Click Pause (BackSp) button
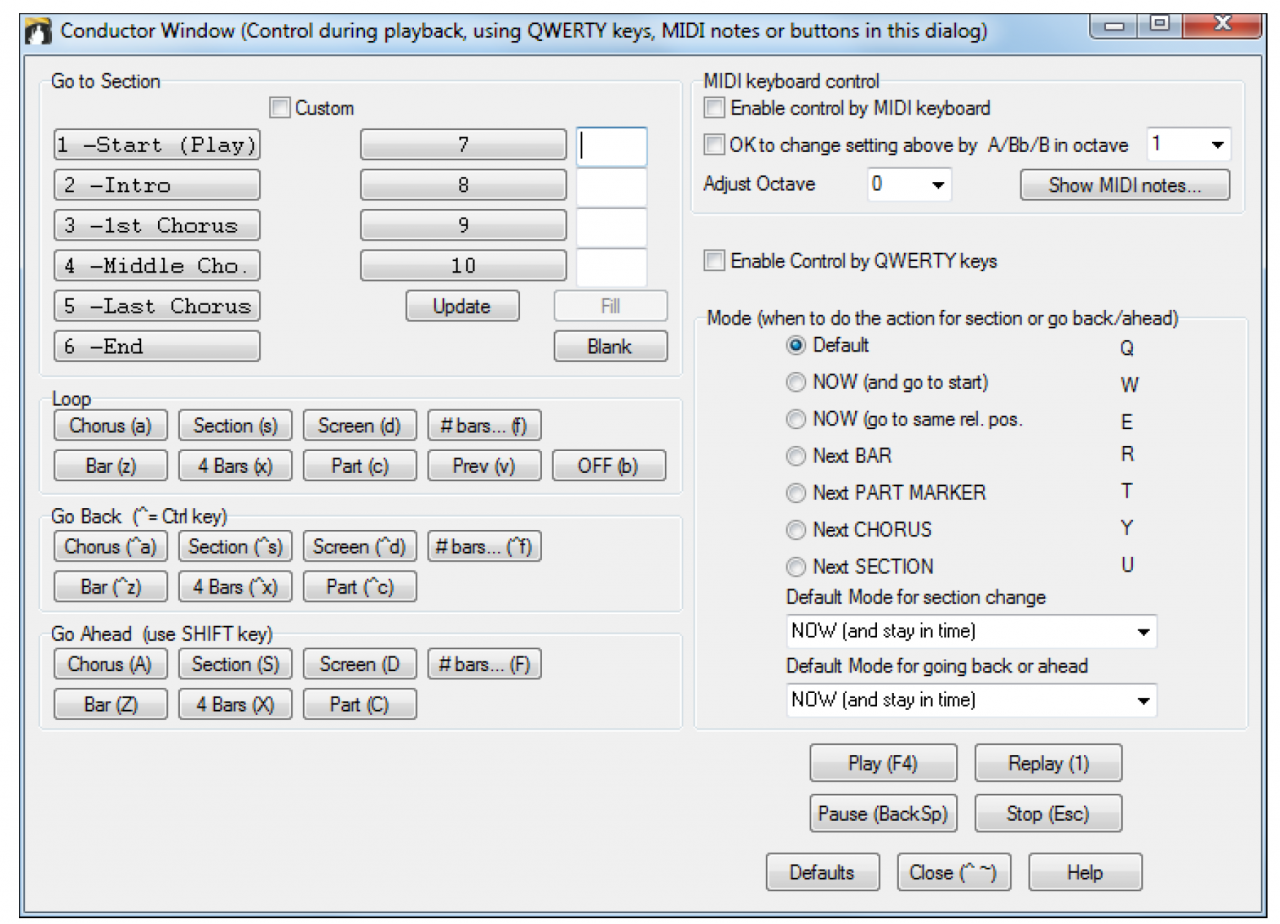 883,813
